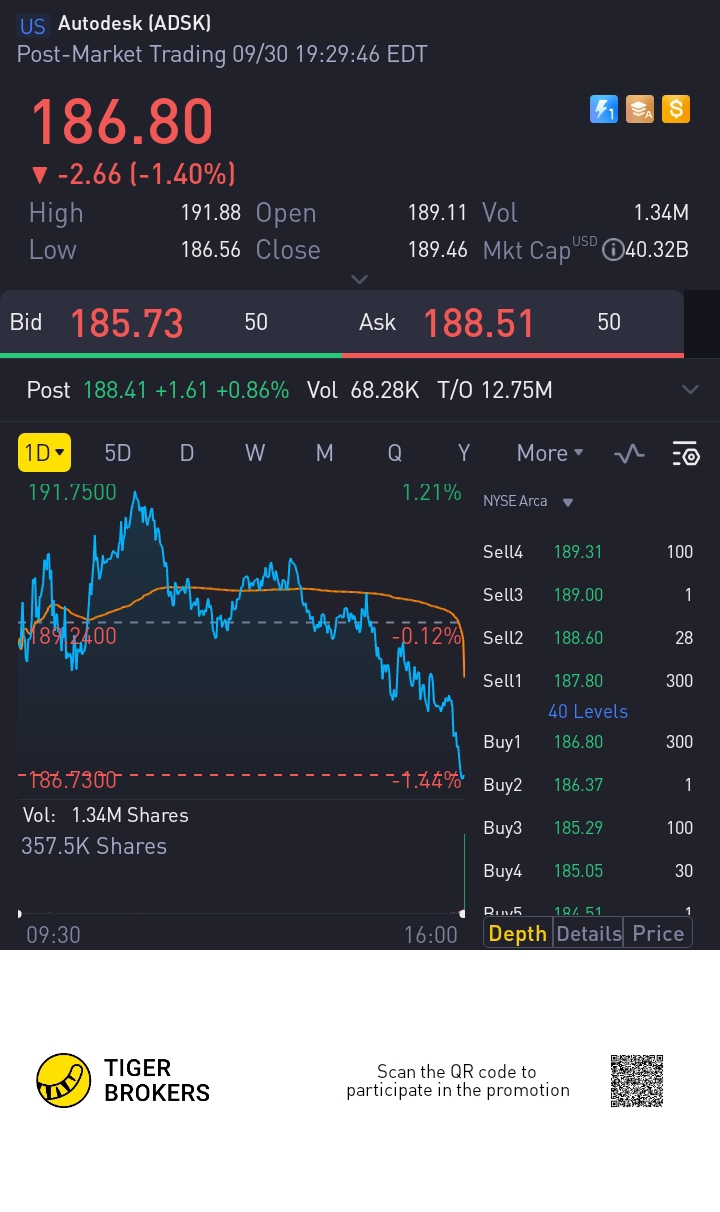Tap the -1.44% chart scale label

click(x=426, y=780)
